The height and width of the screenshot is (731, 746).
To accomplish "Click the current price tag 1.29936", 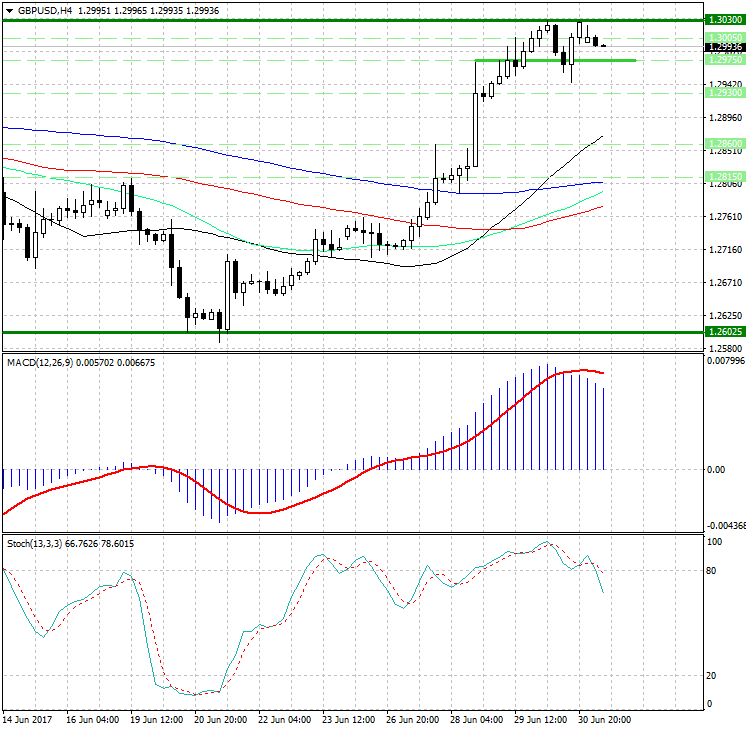I will (x=723, y=47).
